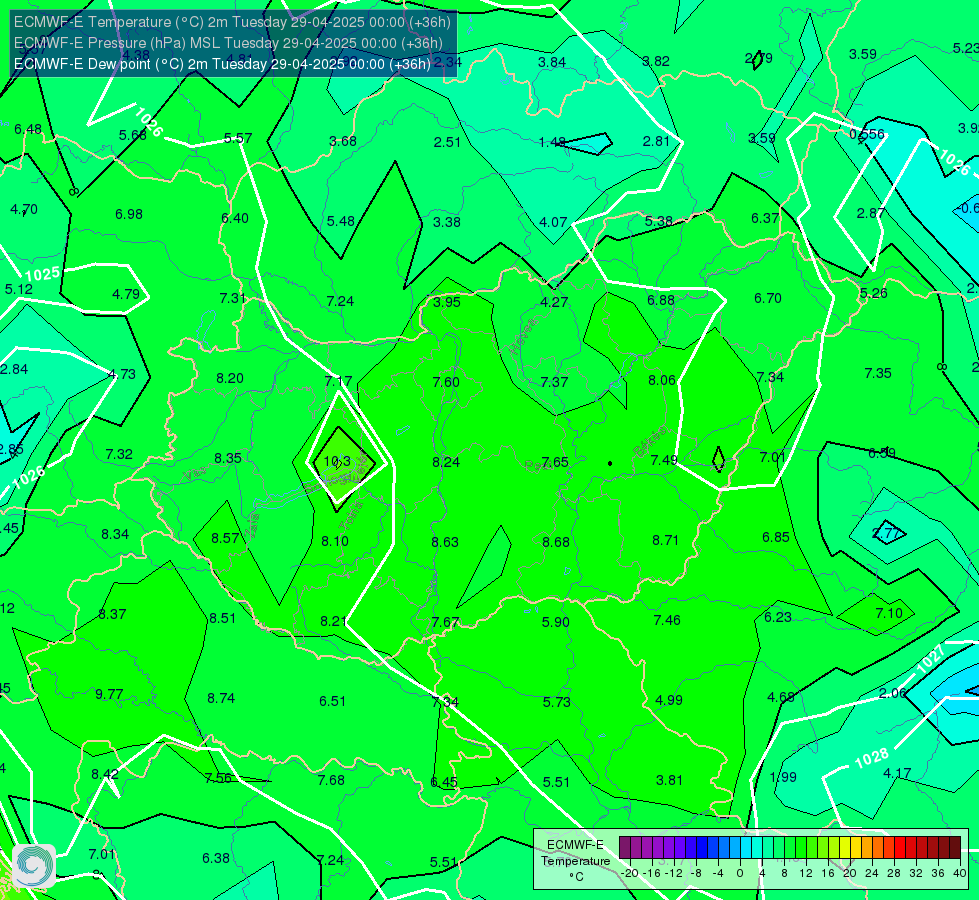Screen dimensions: 979x900
Task: Click the 7.49 temperature value
Action: click(664, 460)
